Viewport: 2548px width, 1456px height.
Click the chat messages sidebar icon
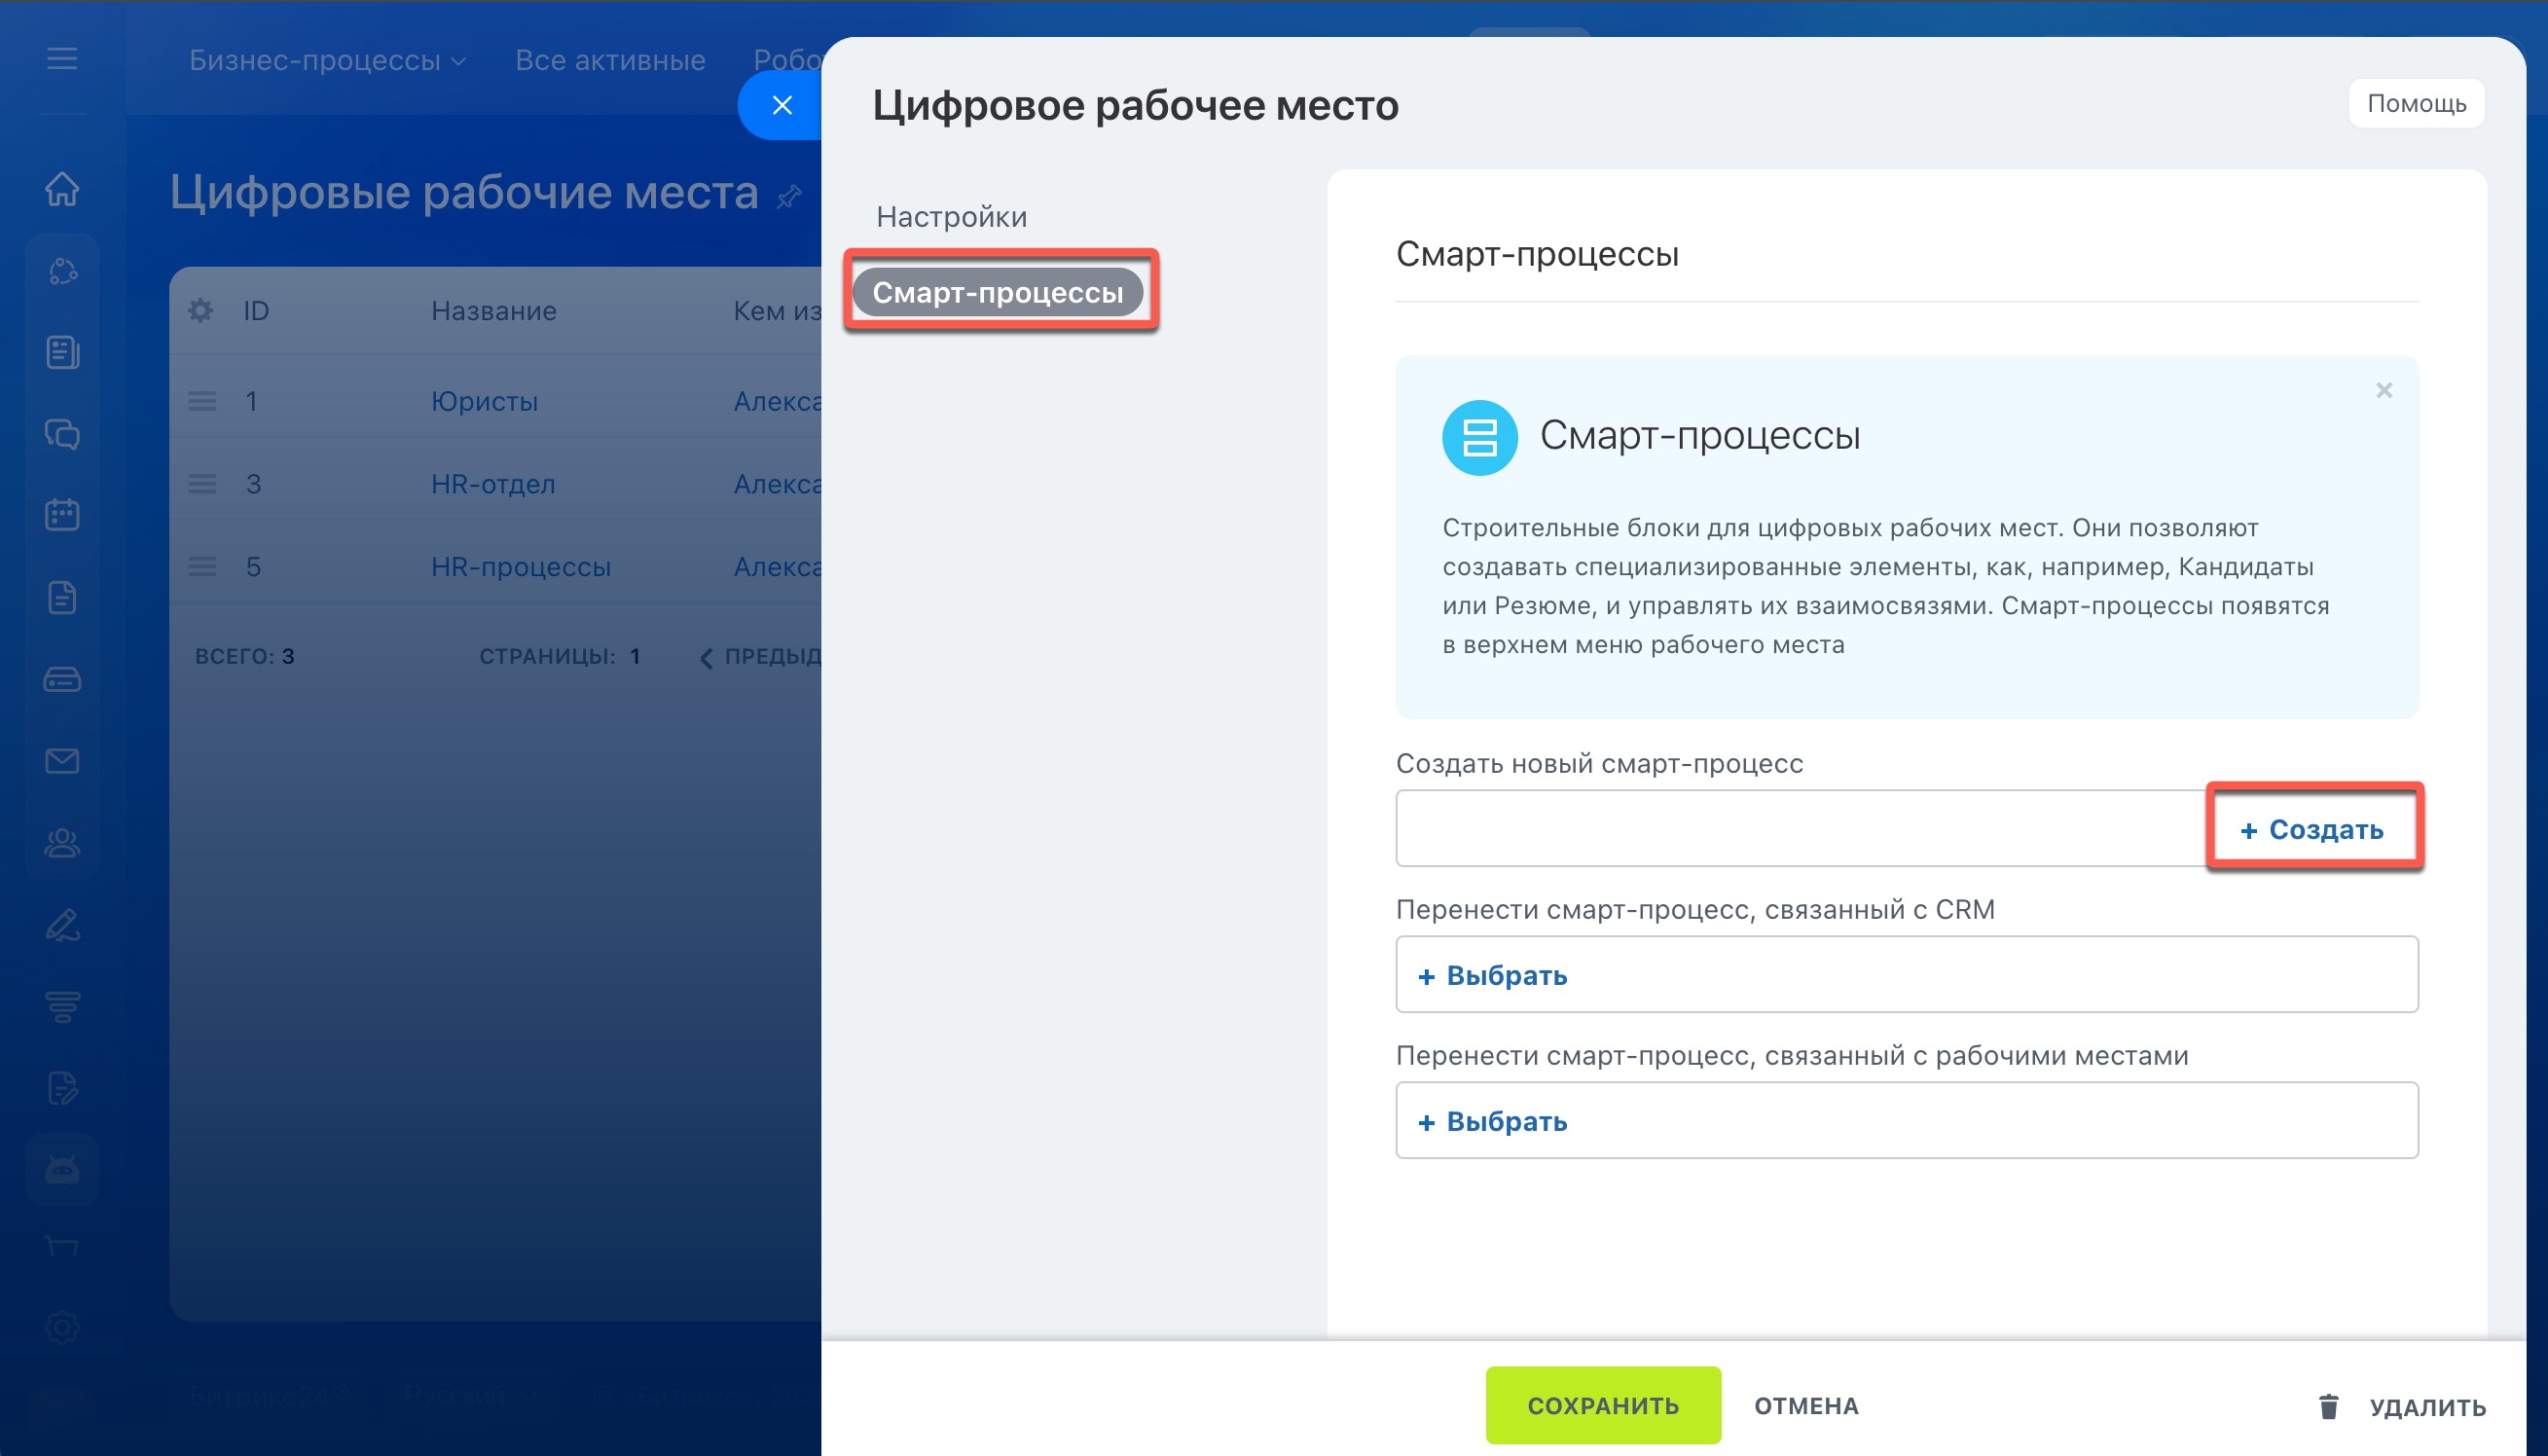(62, 434)
